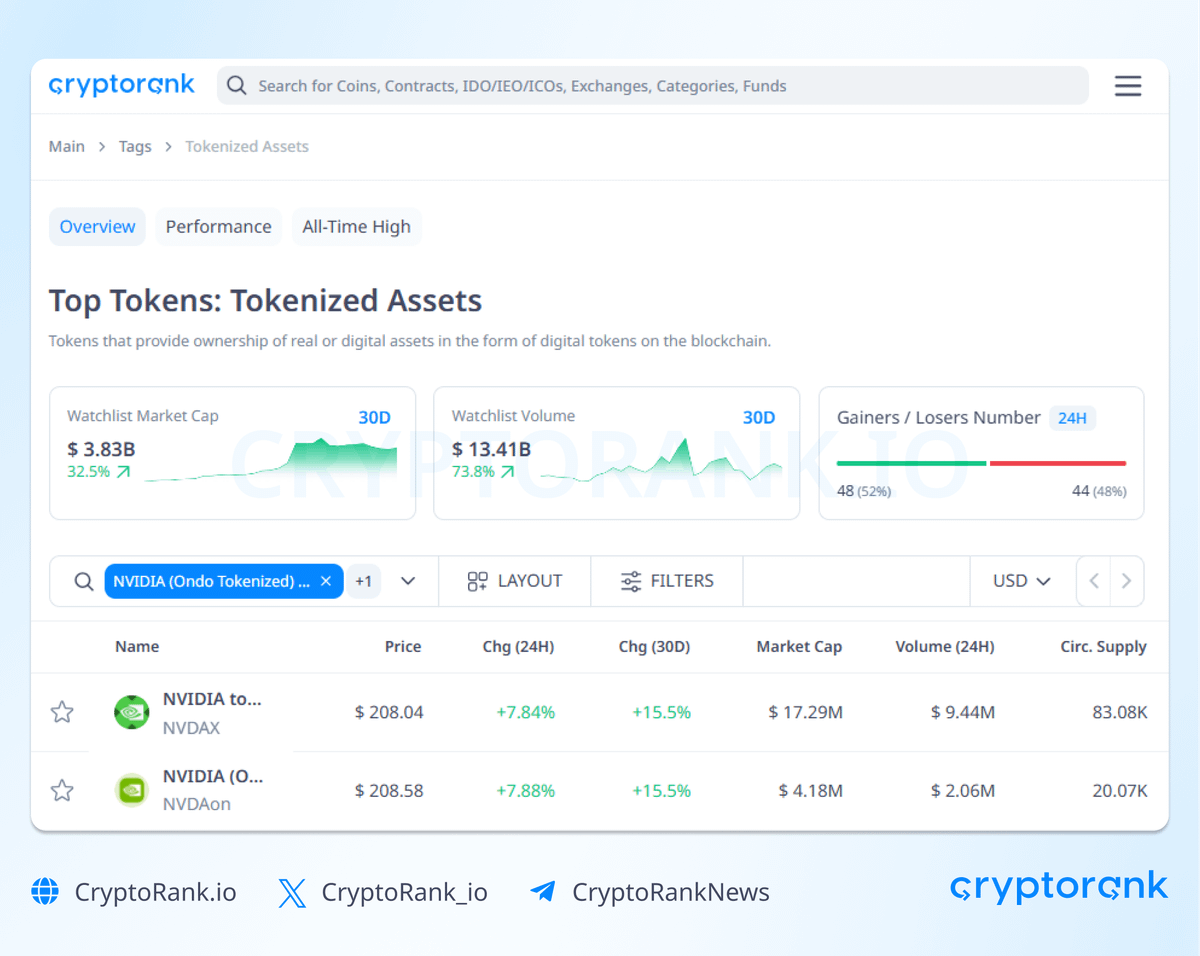The width and height of the screenshot is (1200, 956).
Task: Star the NVDAX token to favorite it
Action: pos(62,712)
